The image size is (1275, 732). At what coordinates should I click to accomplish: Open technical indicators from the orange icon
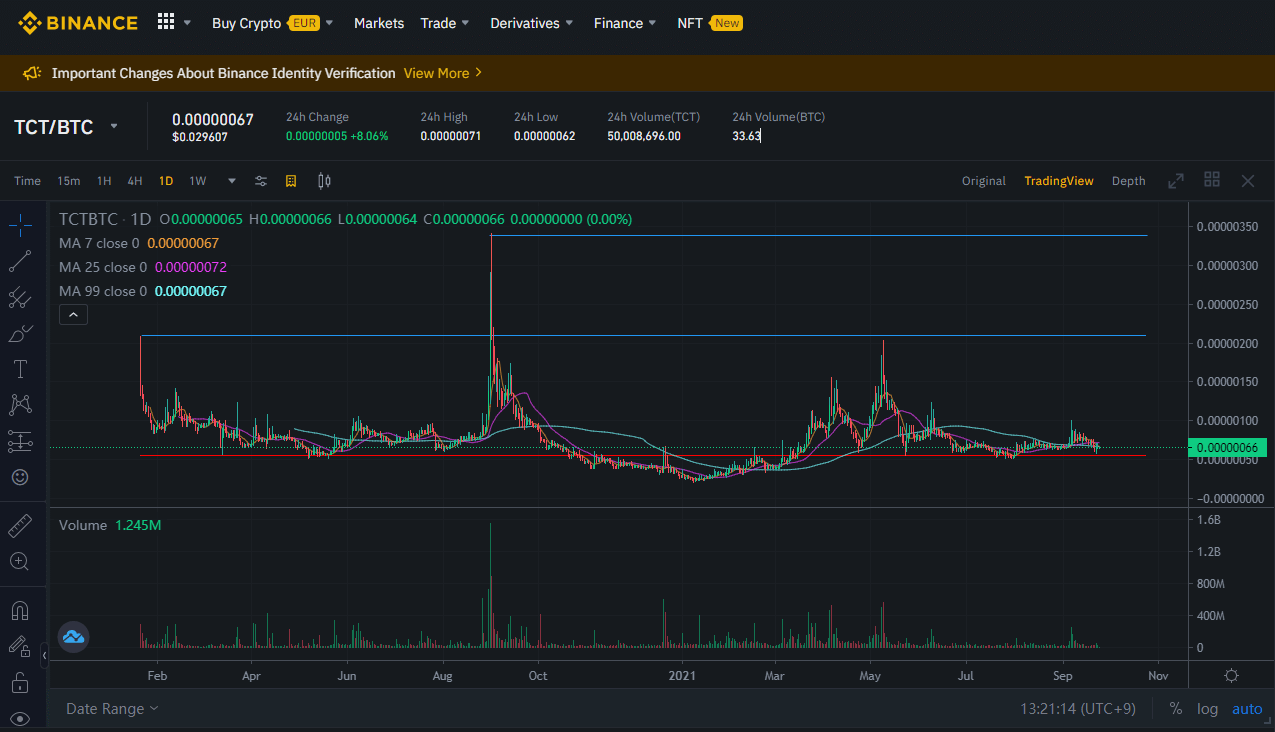[x=291, y=181]
